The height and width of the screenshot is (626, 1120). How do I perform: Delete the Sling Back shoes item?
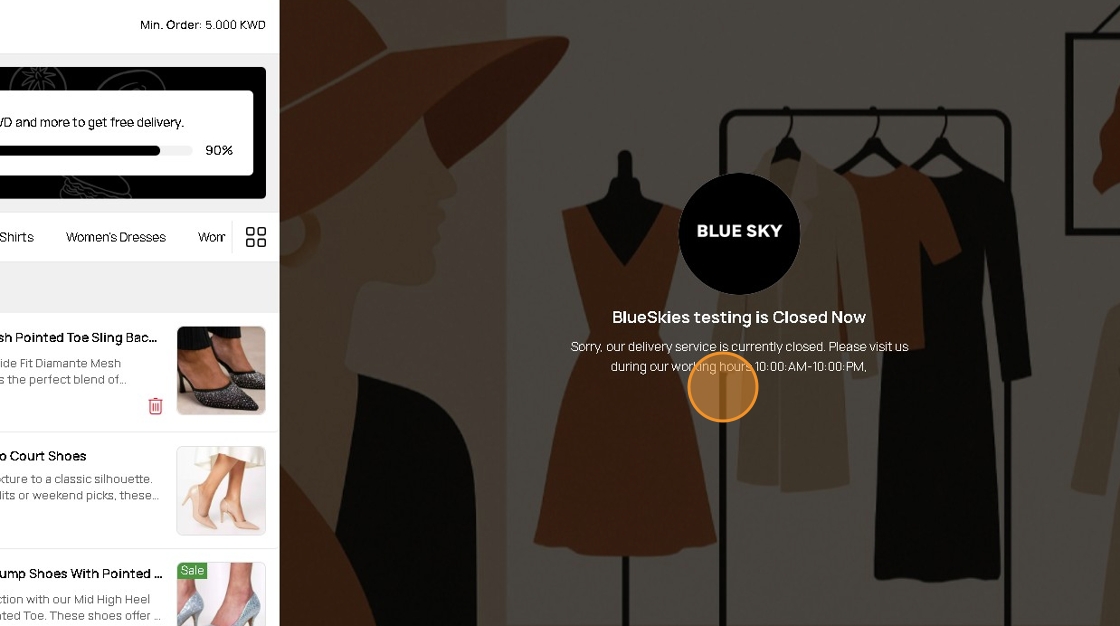(x=155, y=406)
